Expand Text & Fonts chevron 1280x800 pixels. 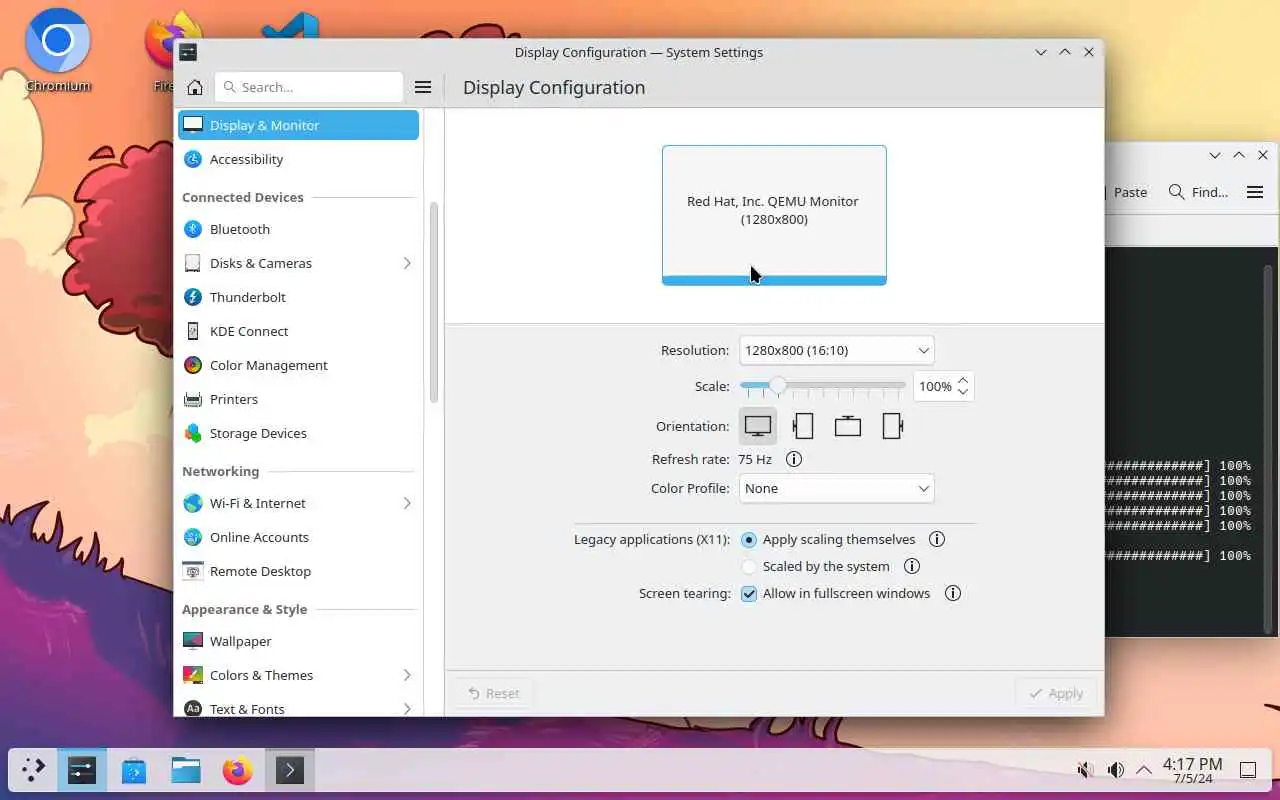tap(407, 709)
